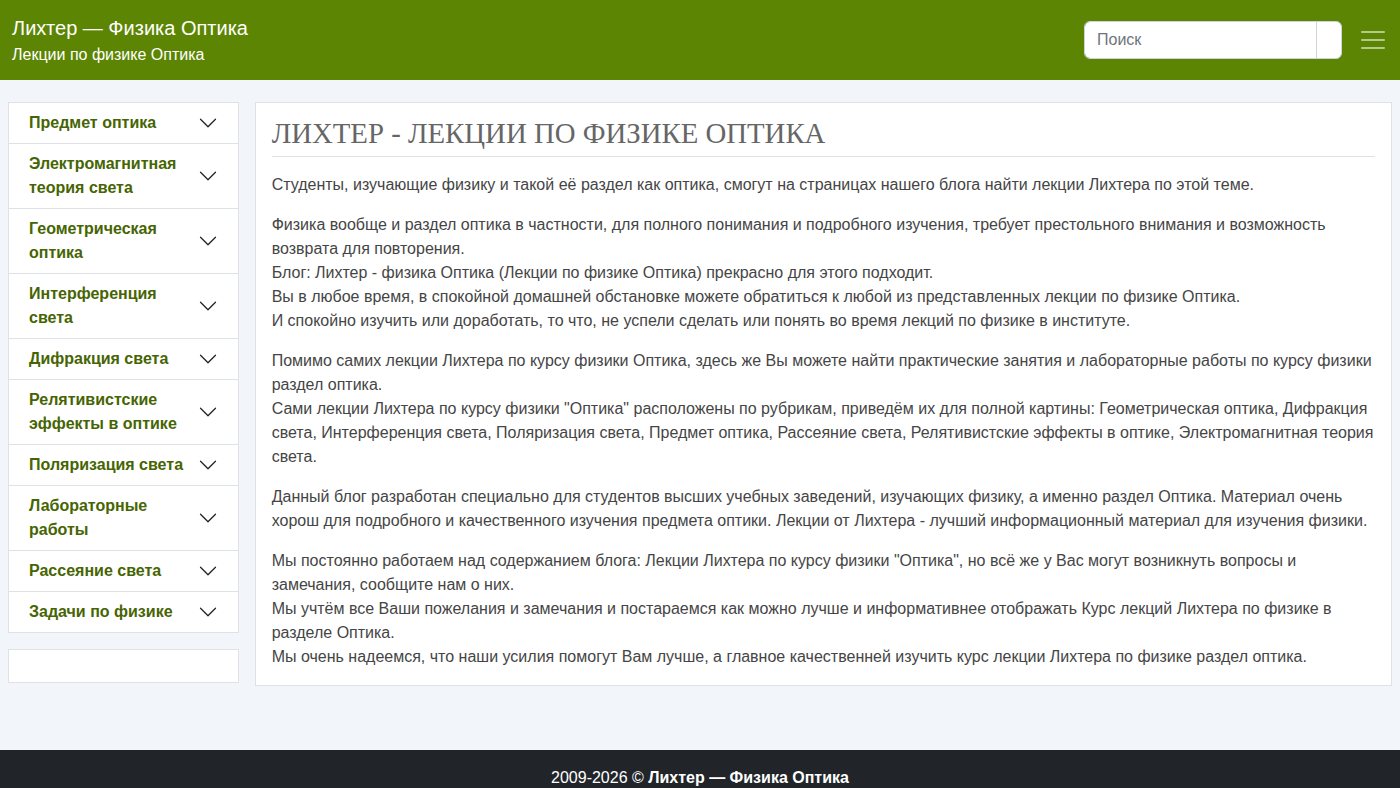
Task: Click the footer copyright text 2009-2026 ©
Action: pyautogui.click(x=597, y=777)
